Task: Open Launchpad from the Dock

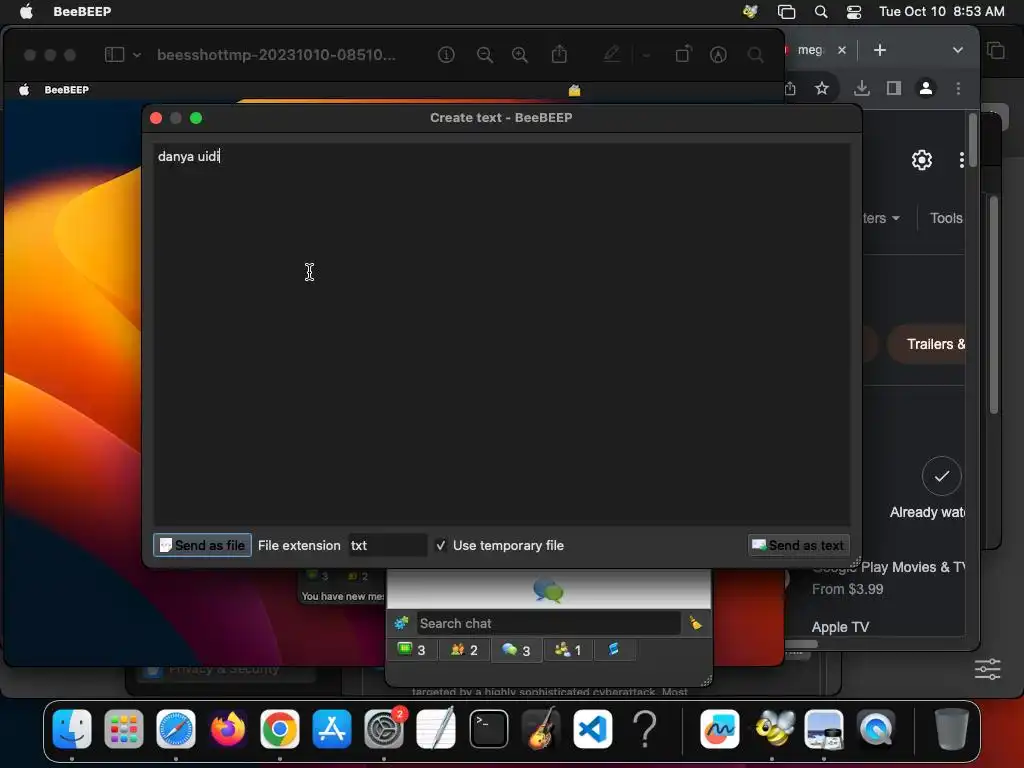Action: 123,729
